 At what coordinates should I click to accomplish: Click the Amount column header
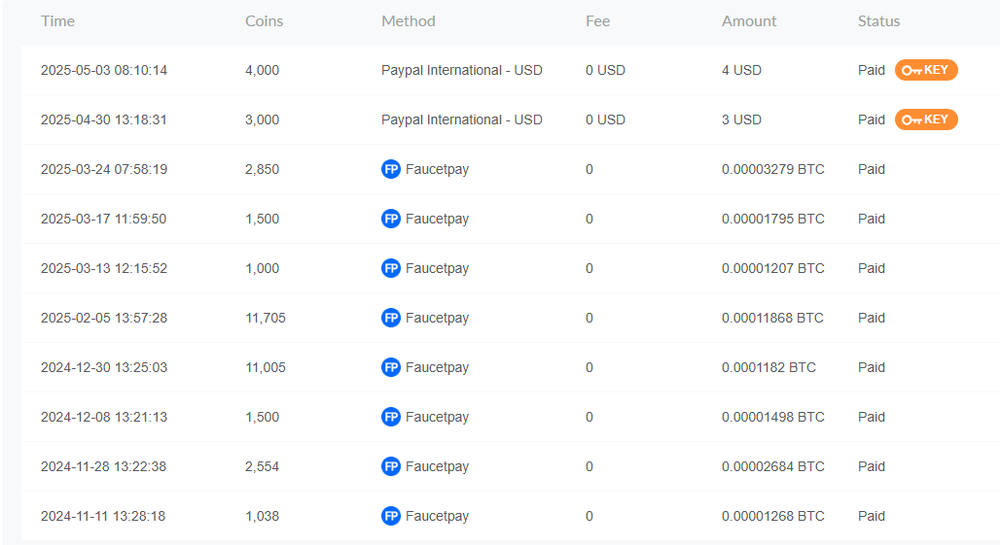[x=749, y=21]
